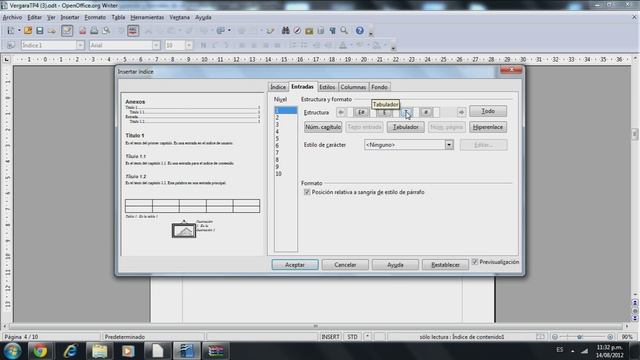Click the Nonprinting Characters pilcrow icon

click(x=333, y=31)
